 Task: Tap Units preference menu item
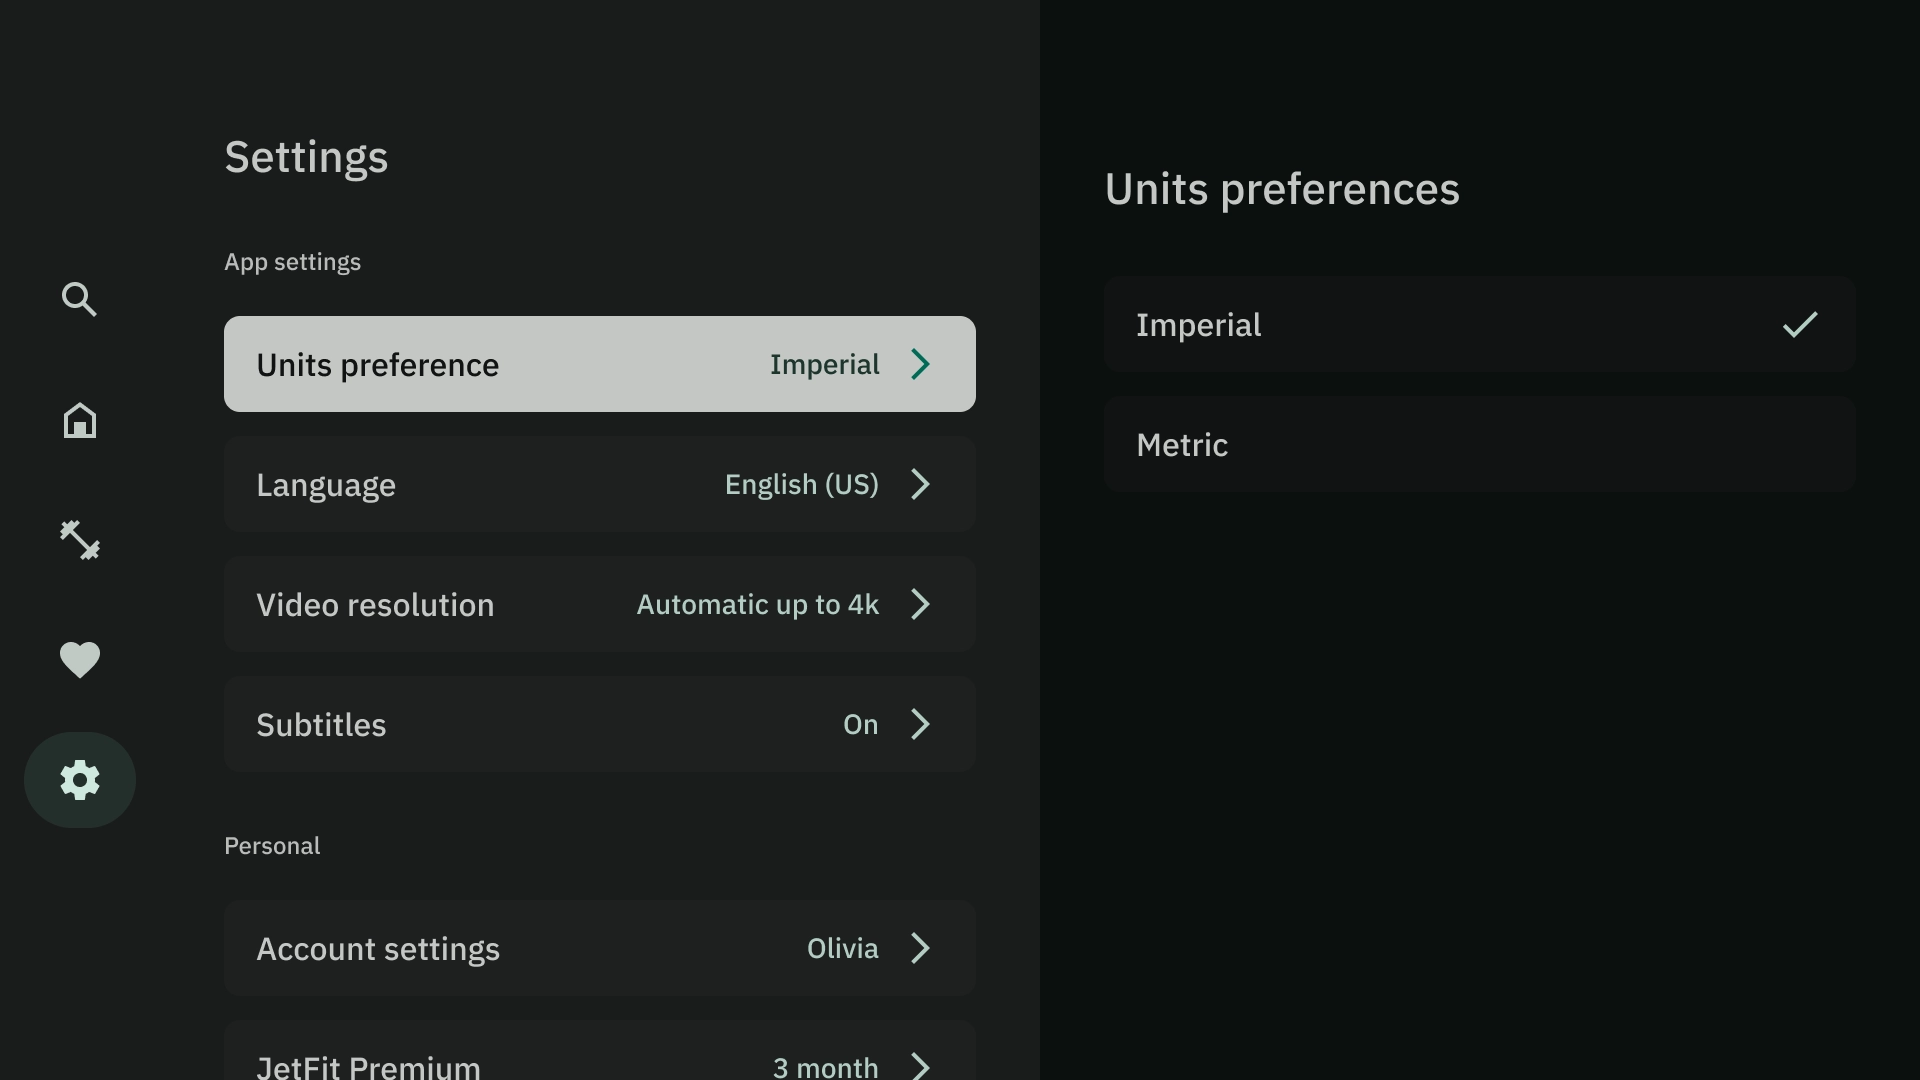click(x=599, y=364)
